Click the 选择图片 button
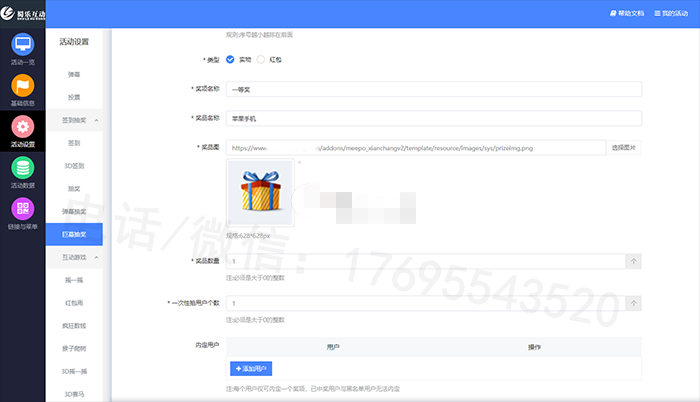Screen dimensions: 700x402 pos(624,147)
